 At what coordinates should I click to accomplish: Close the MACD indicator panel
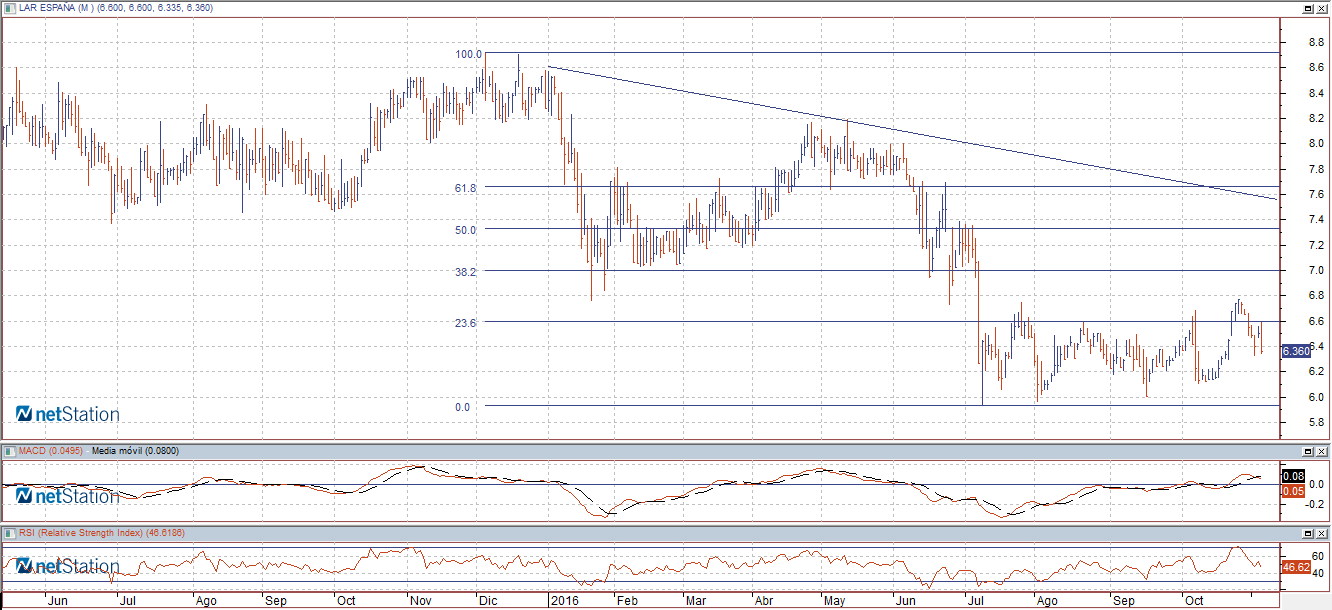1321,452
